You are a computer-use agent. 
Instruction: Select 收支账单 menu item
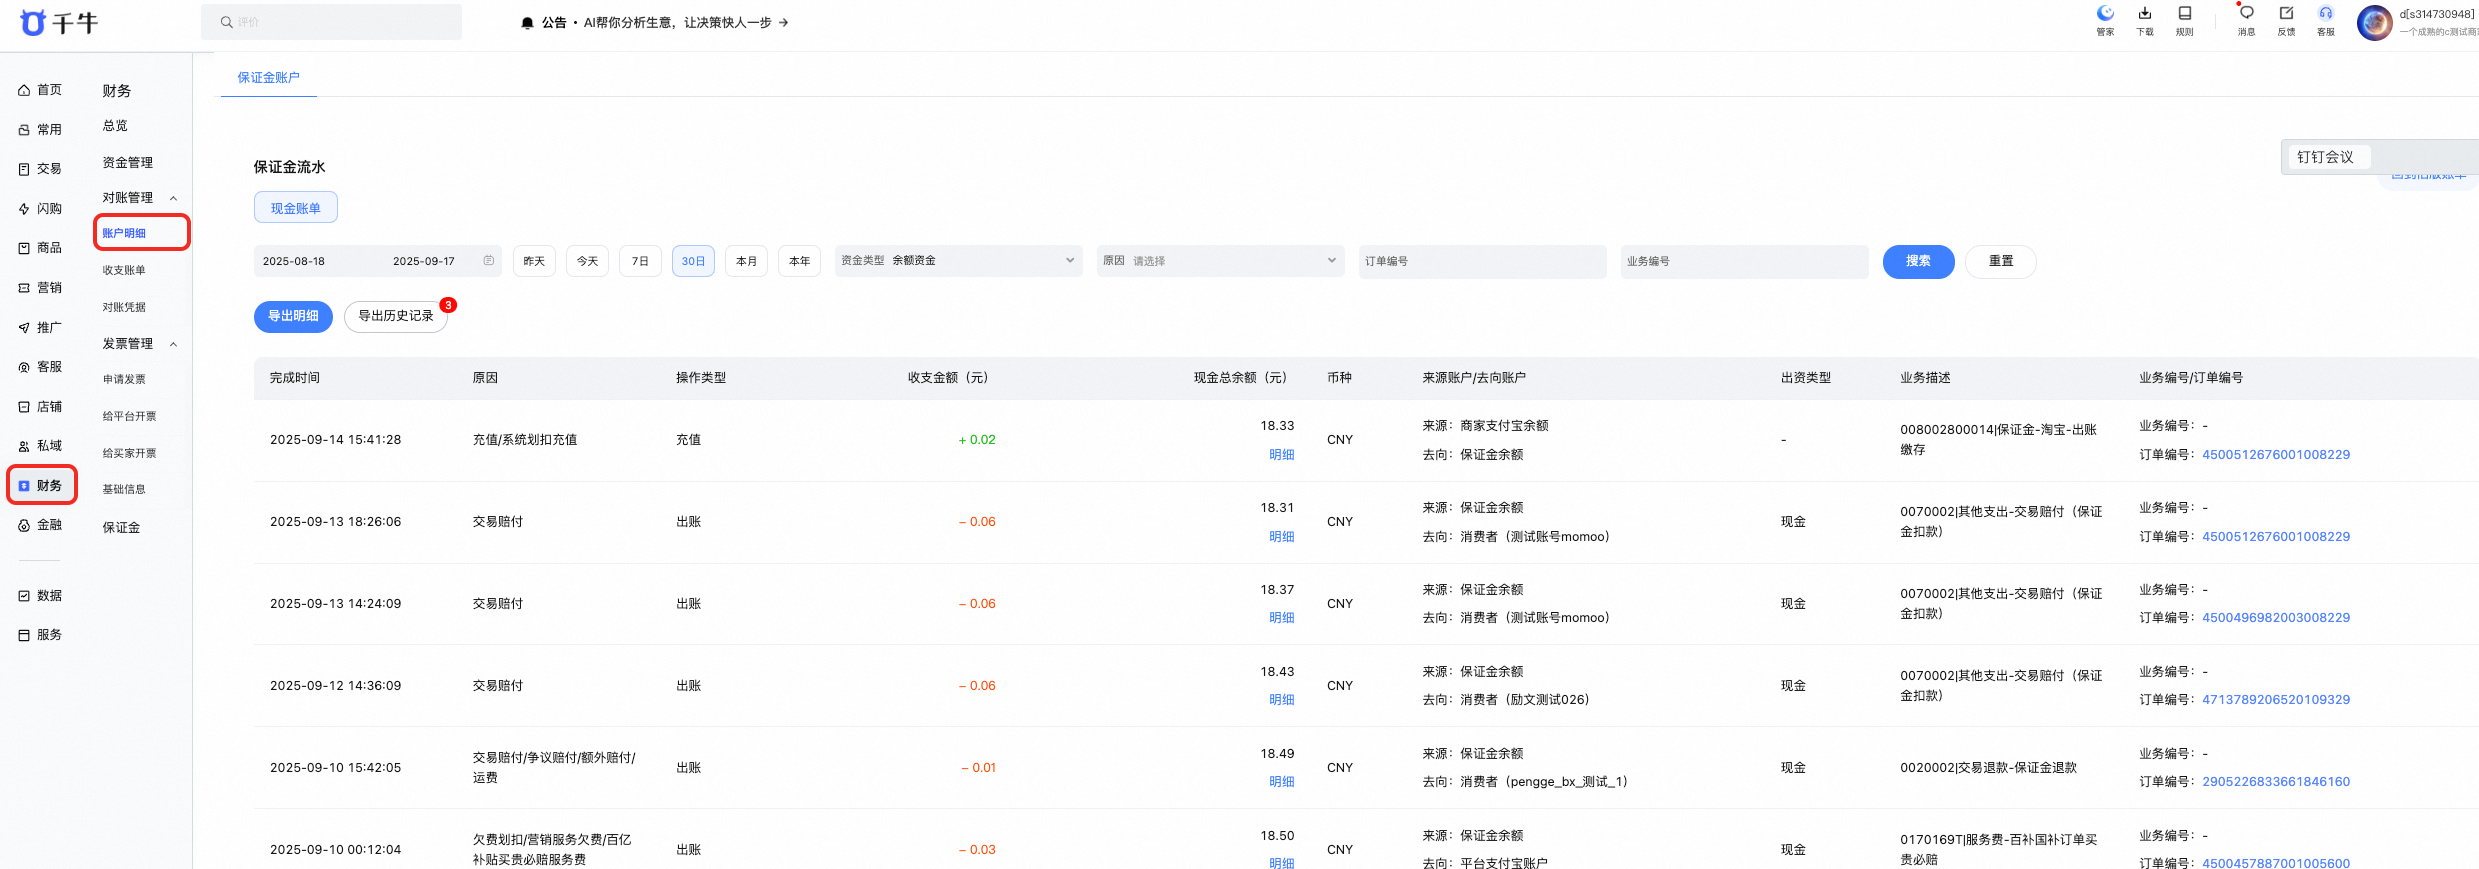(124, 270)
